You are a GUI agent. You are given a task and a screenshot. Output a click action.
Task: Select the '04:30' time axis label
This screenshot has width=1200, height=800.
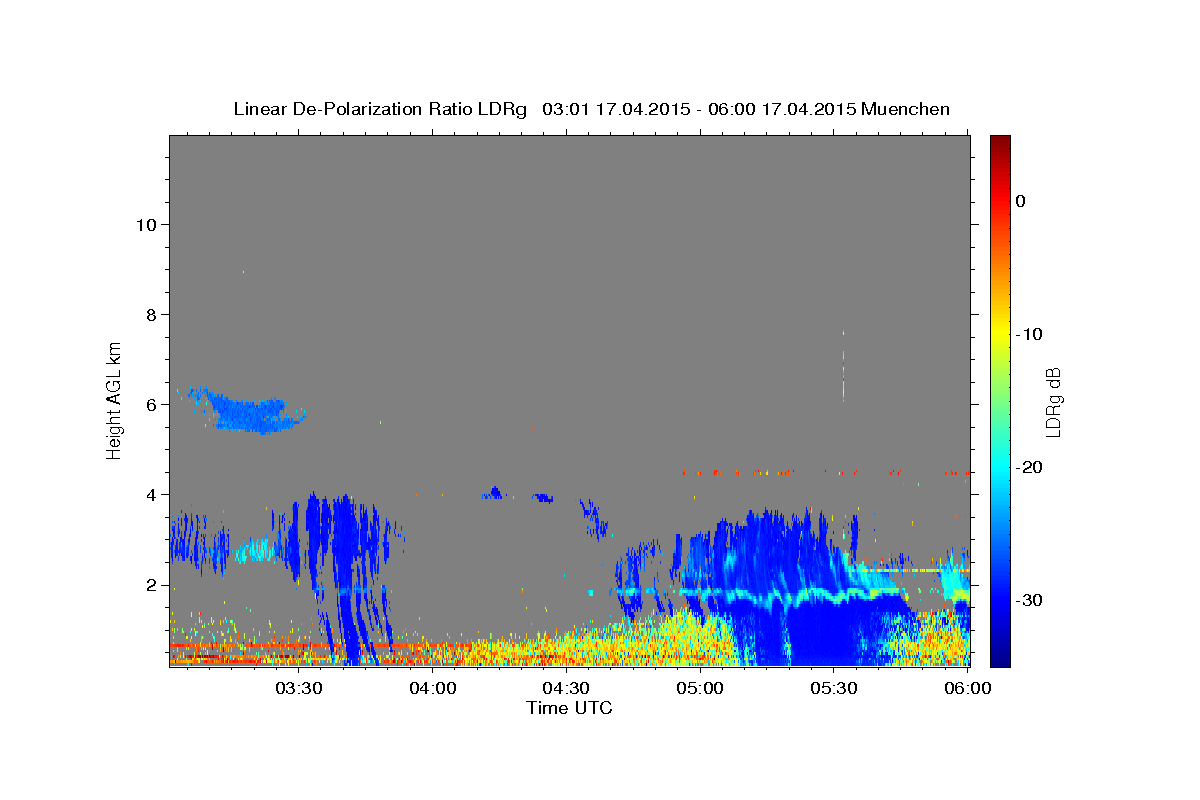coord(566,688)
